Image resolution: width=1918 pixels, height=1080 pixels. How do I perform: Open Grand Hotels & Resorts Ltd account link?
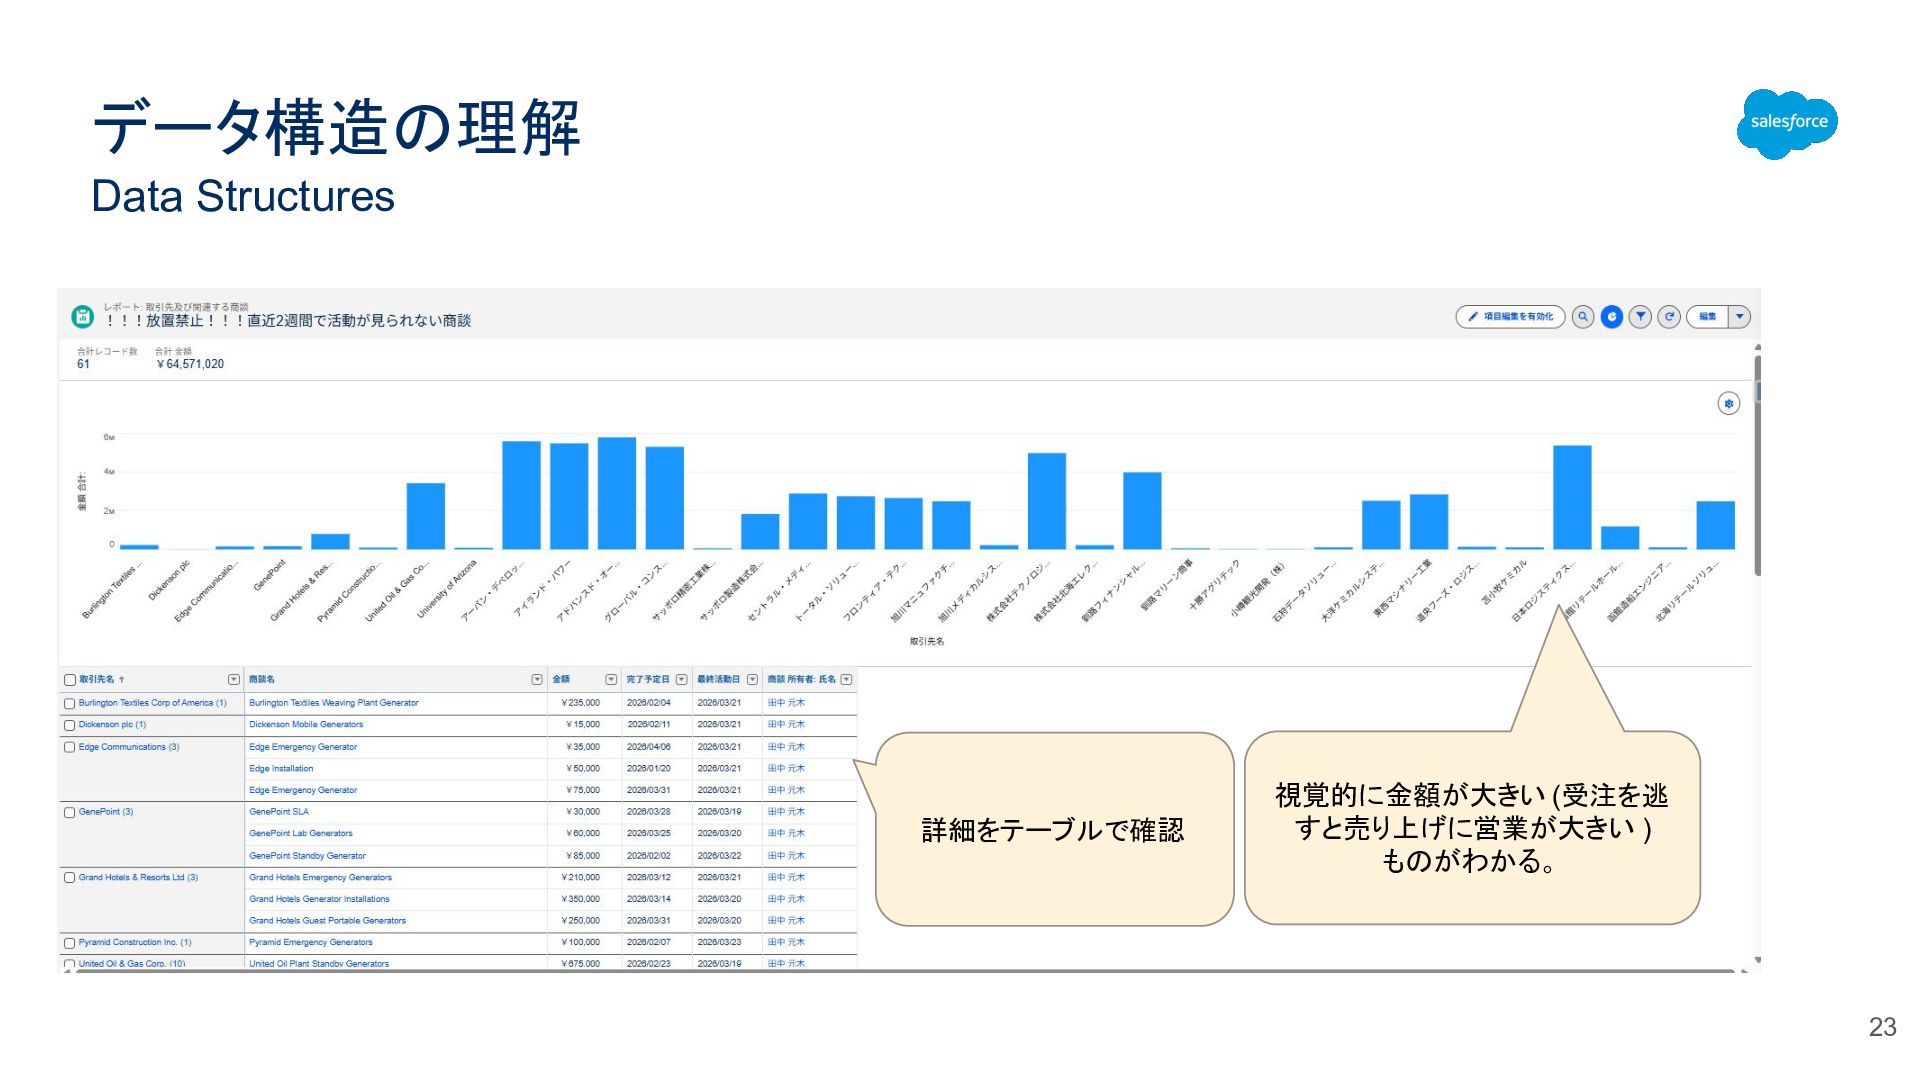point(138,878)
